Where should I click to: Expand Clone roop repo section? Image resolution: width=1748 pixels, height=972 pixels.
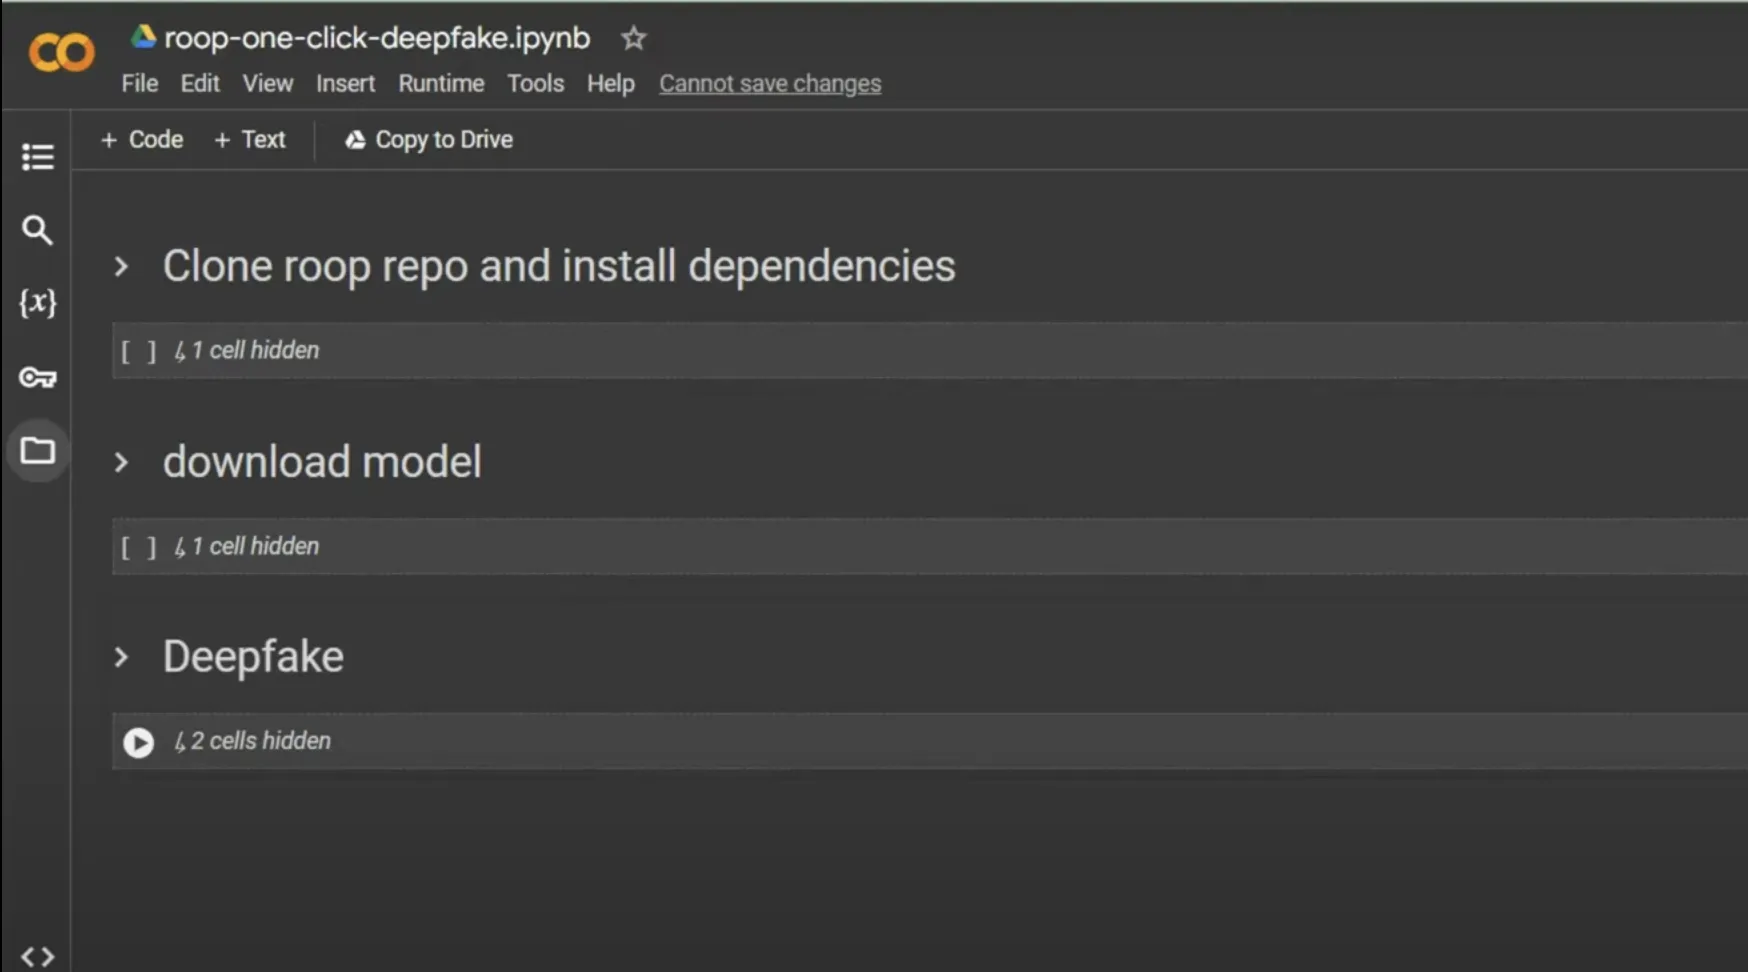pos(121,267)
